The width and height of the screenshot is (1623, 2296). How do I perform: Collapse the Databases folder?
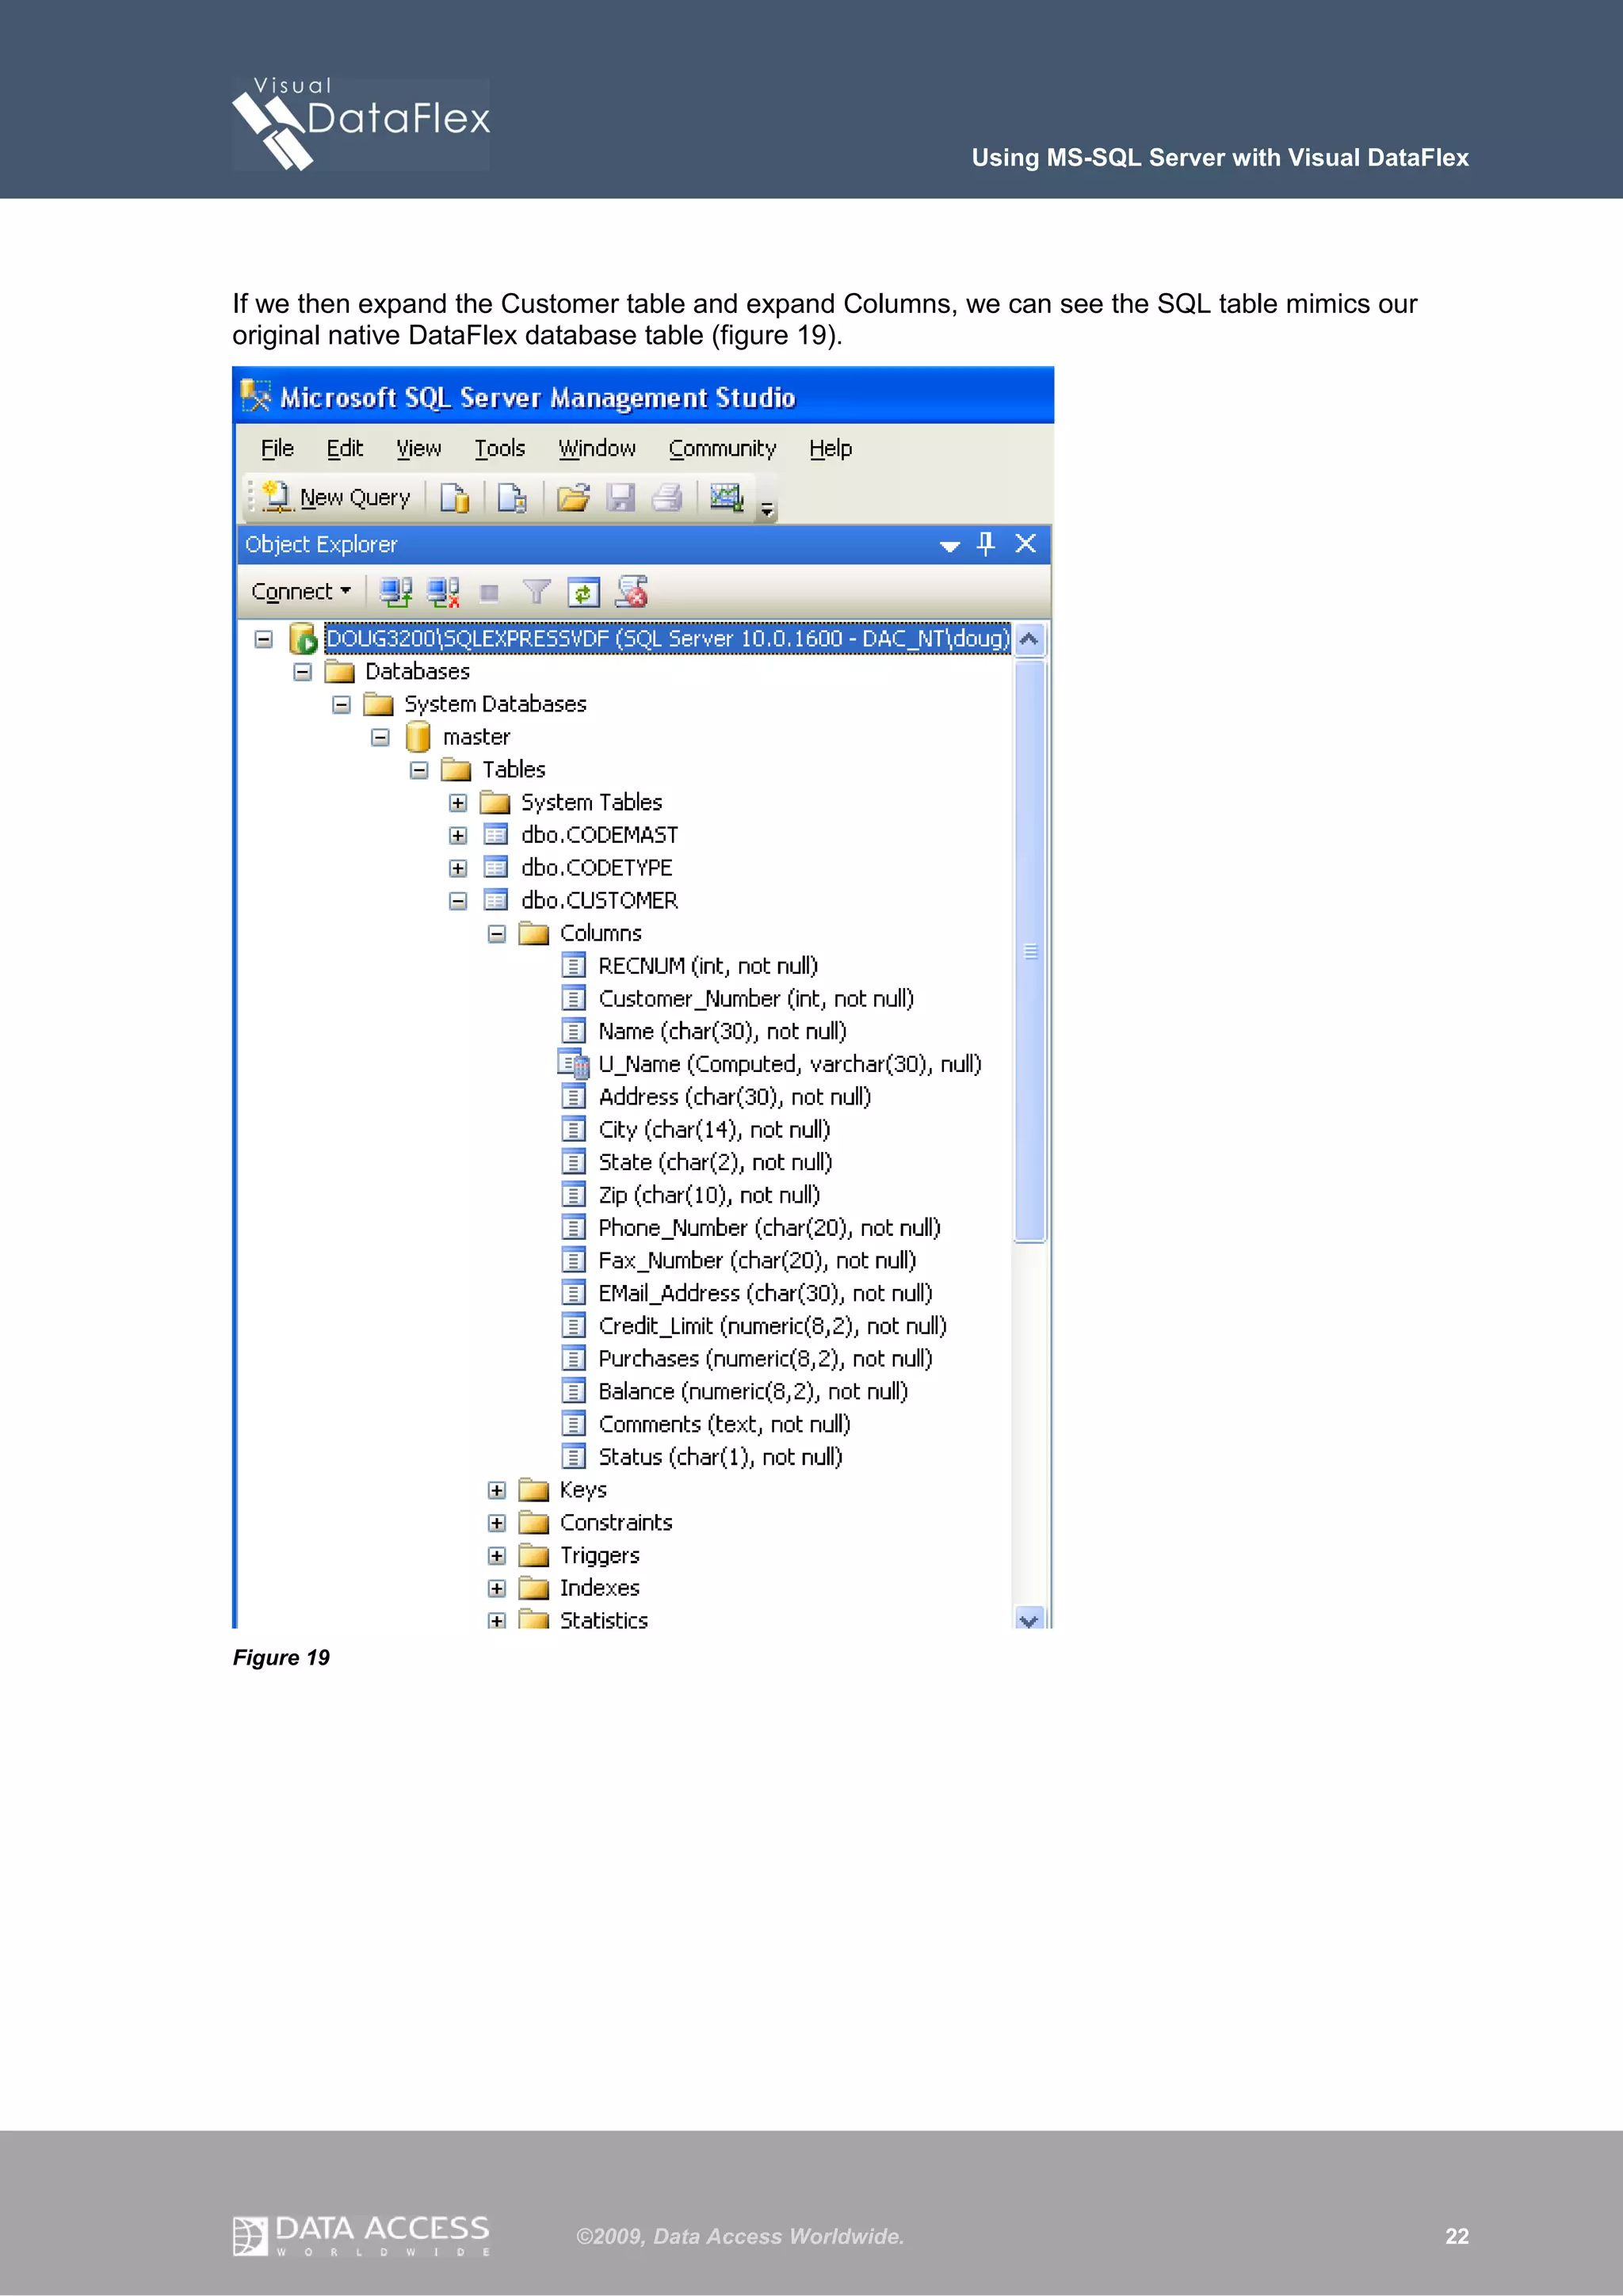pos(303,672)
